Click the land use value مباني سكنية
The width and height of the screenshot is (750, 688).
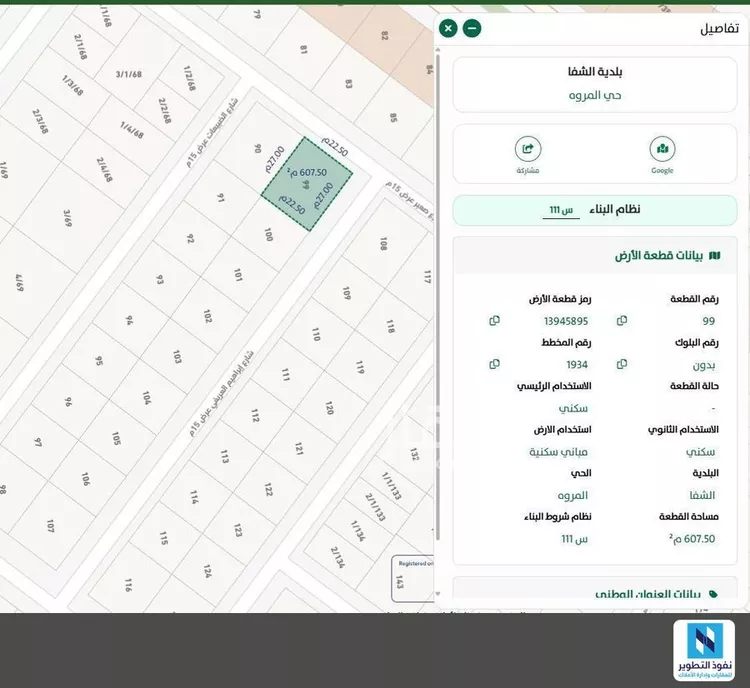558,452
